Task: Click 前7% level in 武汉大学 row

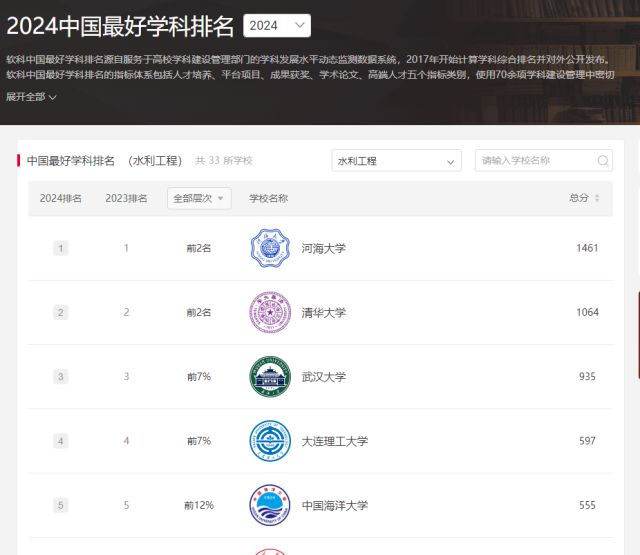Action: point(199,376)
